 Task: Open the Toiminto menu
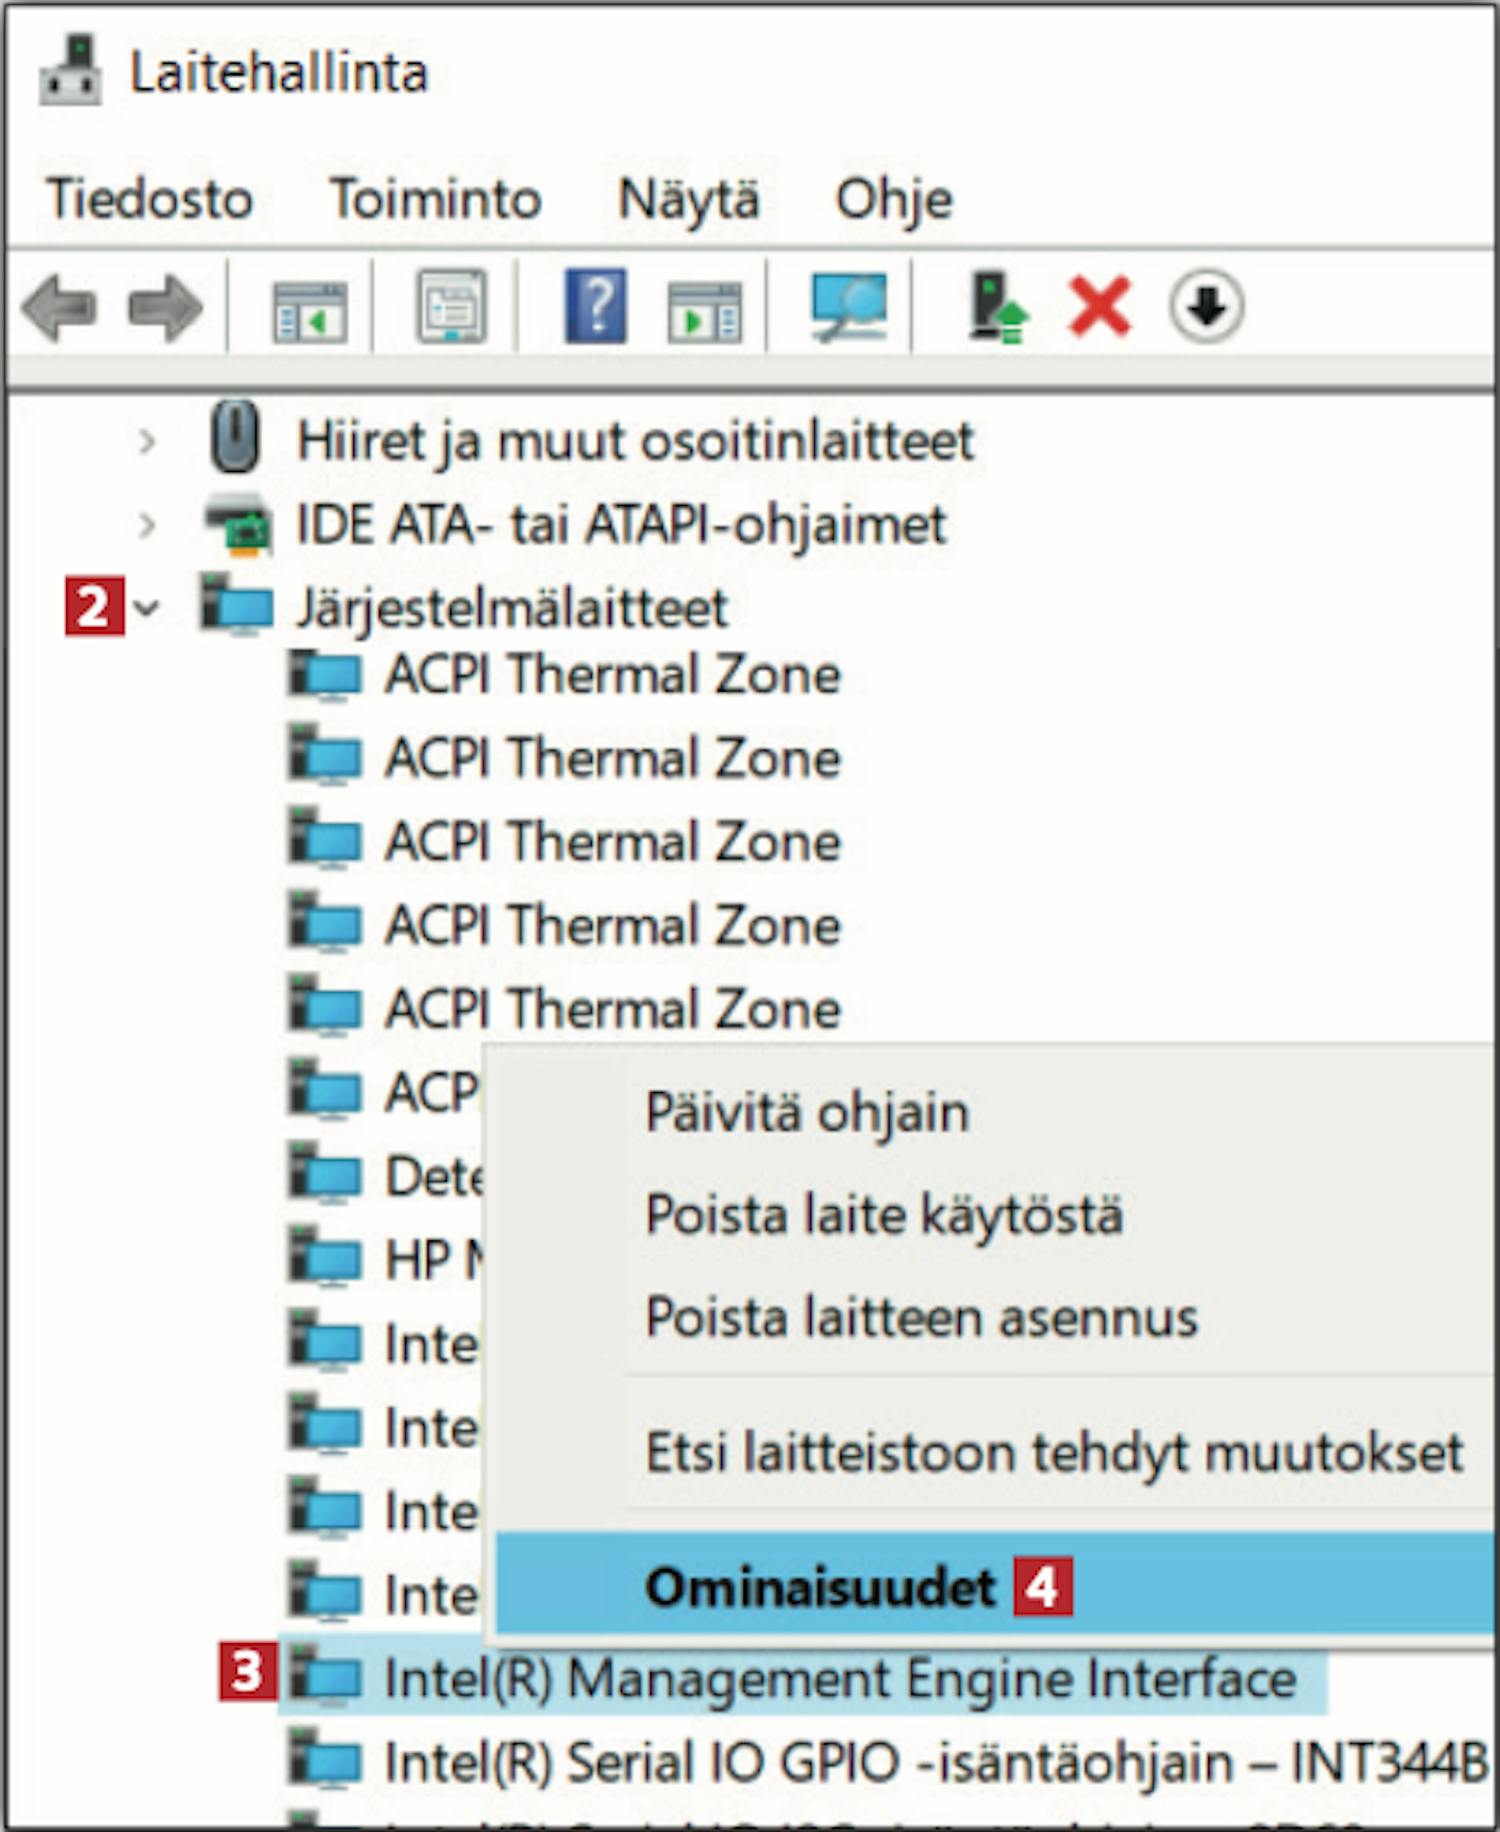(436, 199)
